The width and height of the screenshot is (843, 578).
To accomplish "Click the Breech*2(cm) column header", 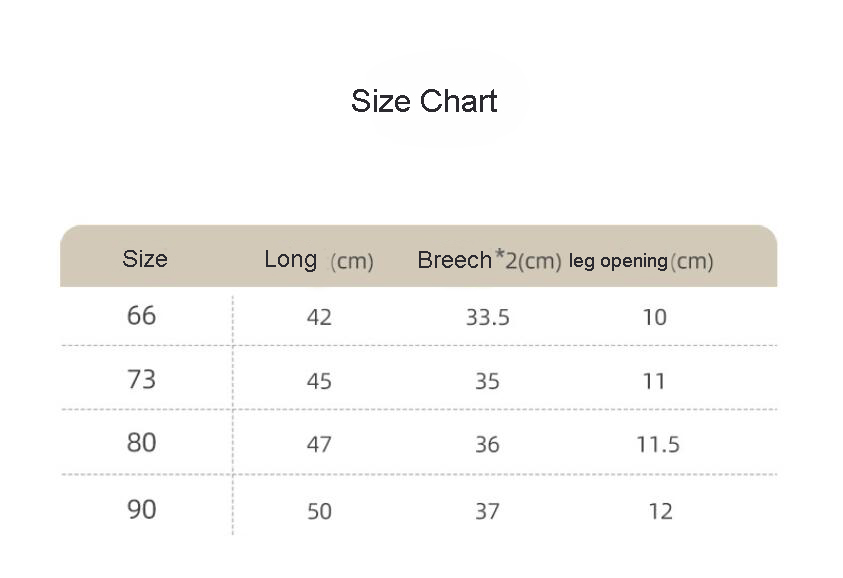I will pos(489,260).
